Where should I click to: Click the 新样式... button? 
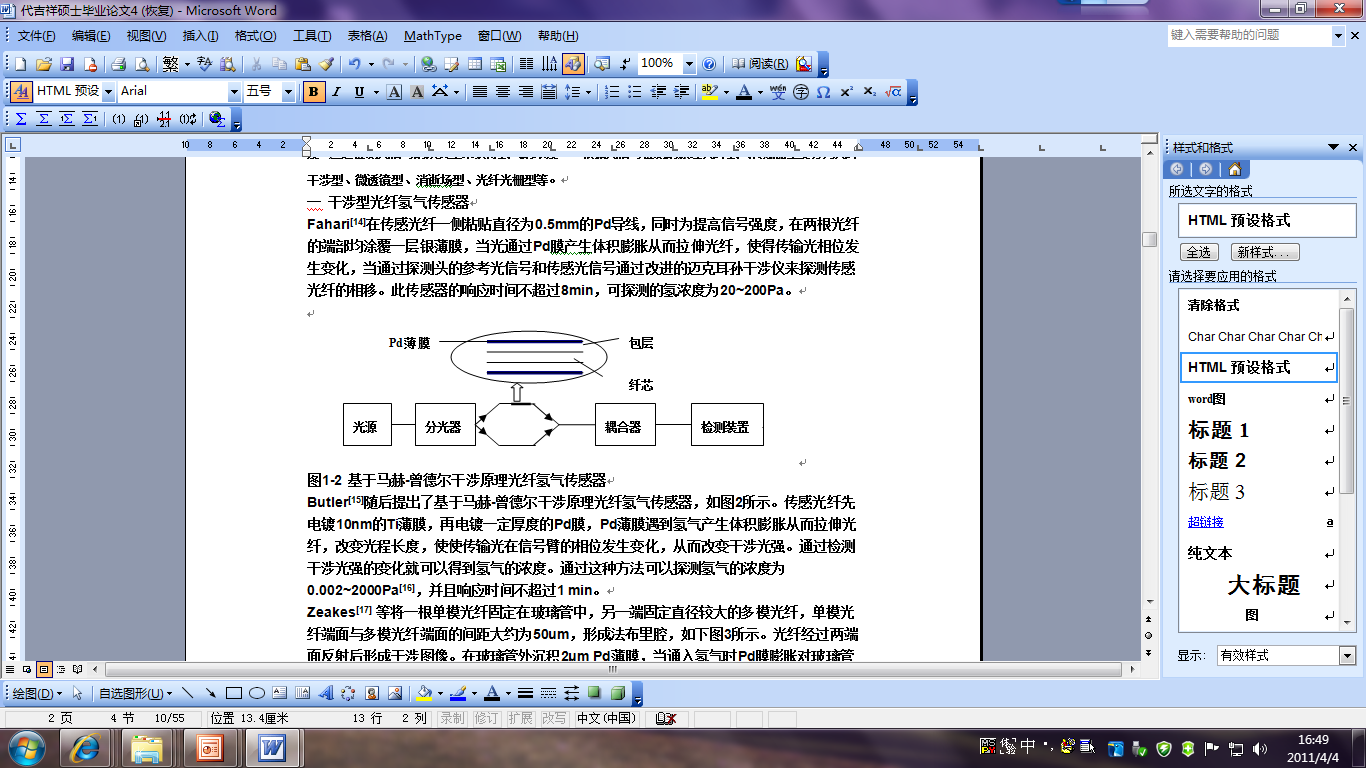pos(1265,252)
